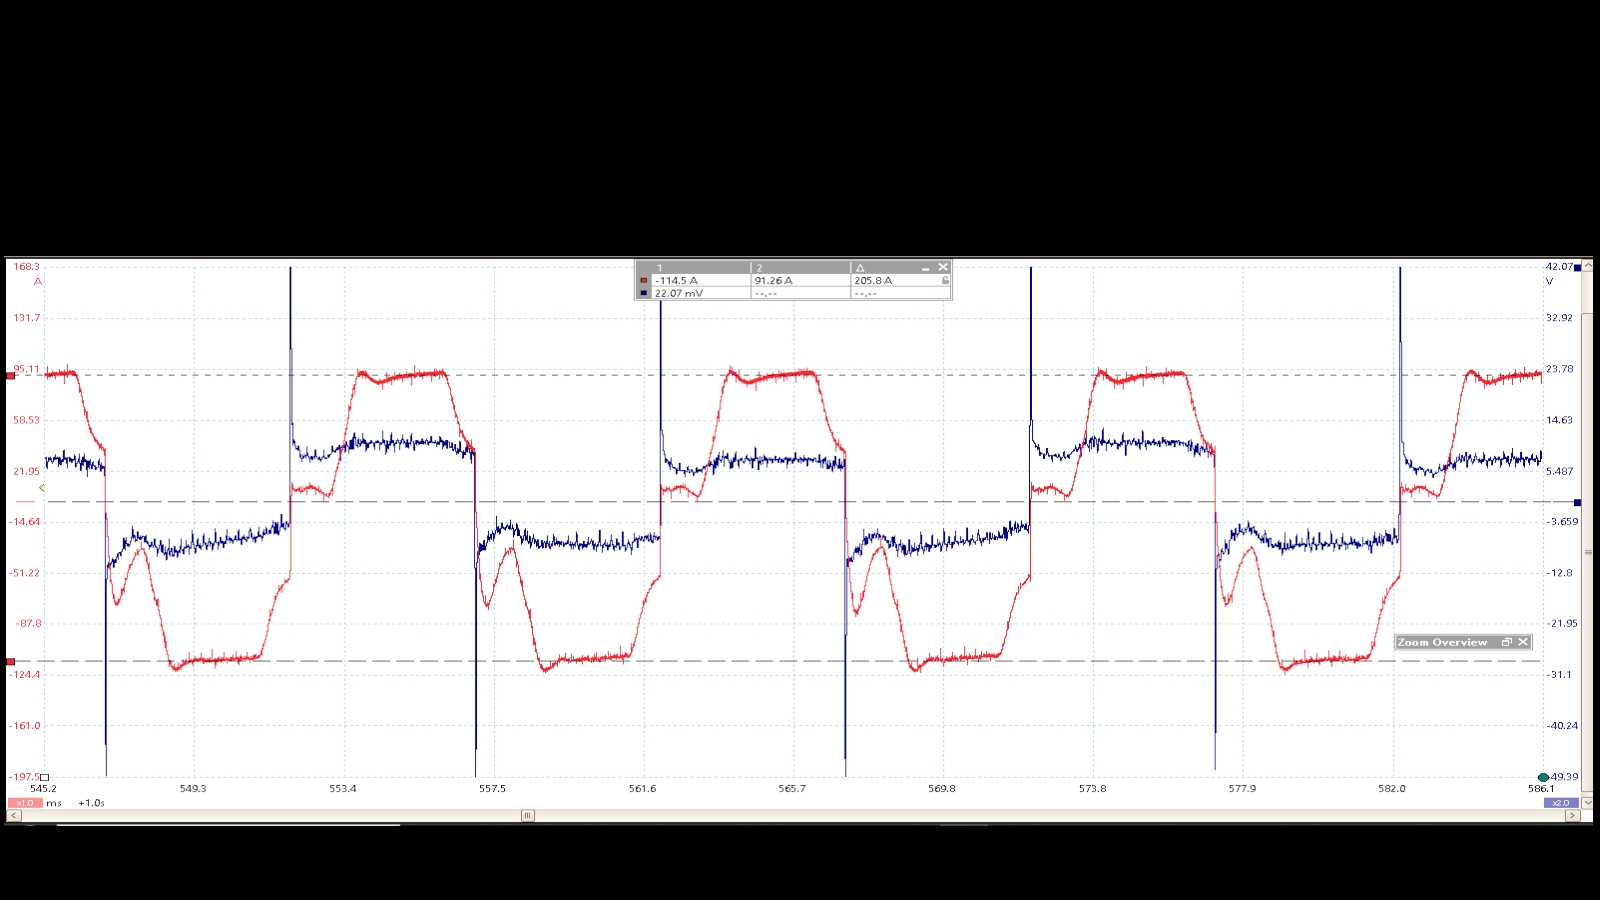Click the yellow trigger marker on left axis

tap(41, 488)
